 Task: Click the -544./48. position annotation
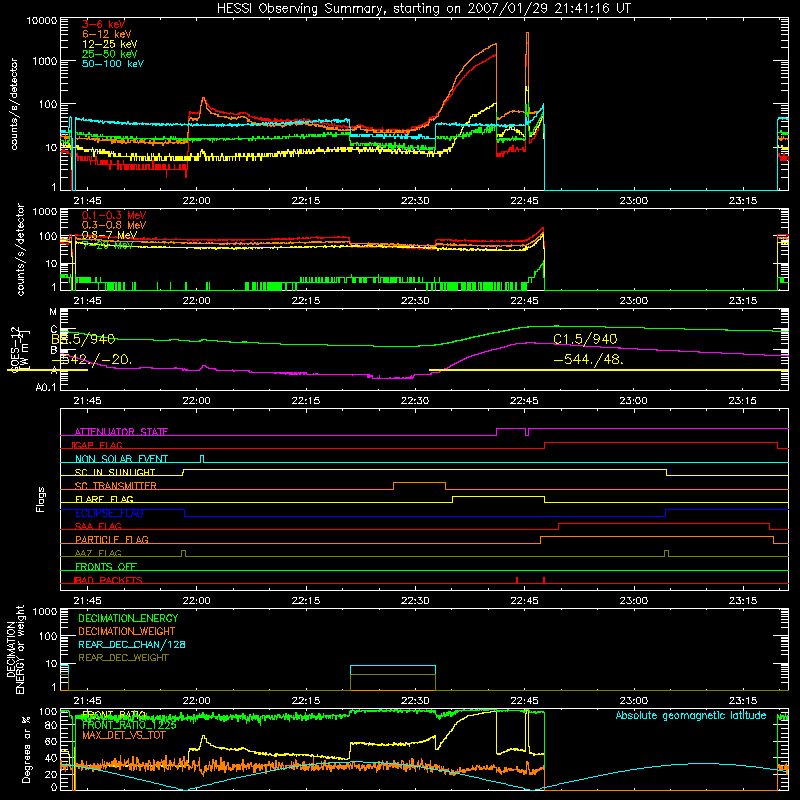pos(588,359)
